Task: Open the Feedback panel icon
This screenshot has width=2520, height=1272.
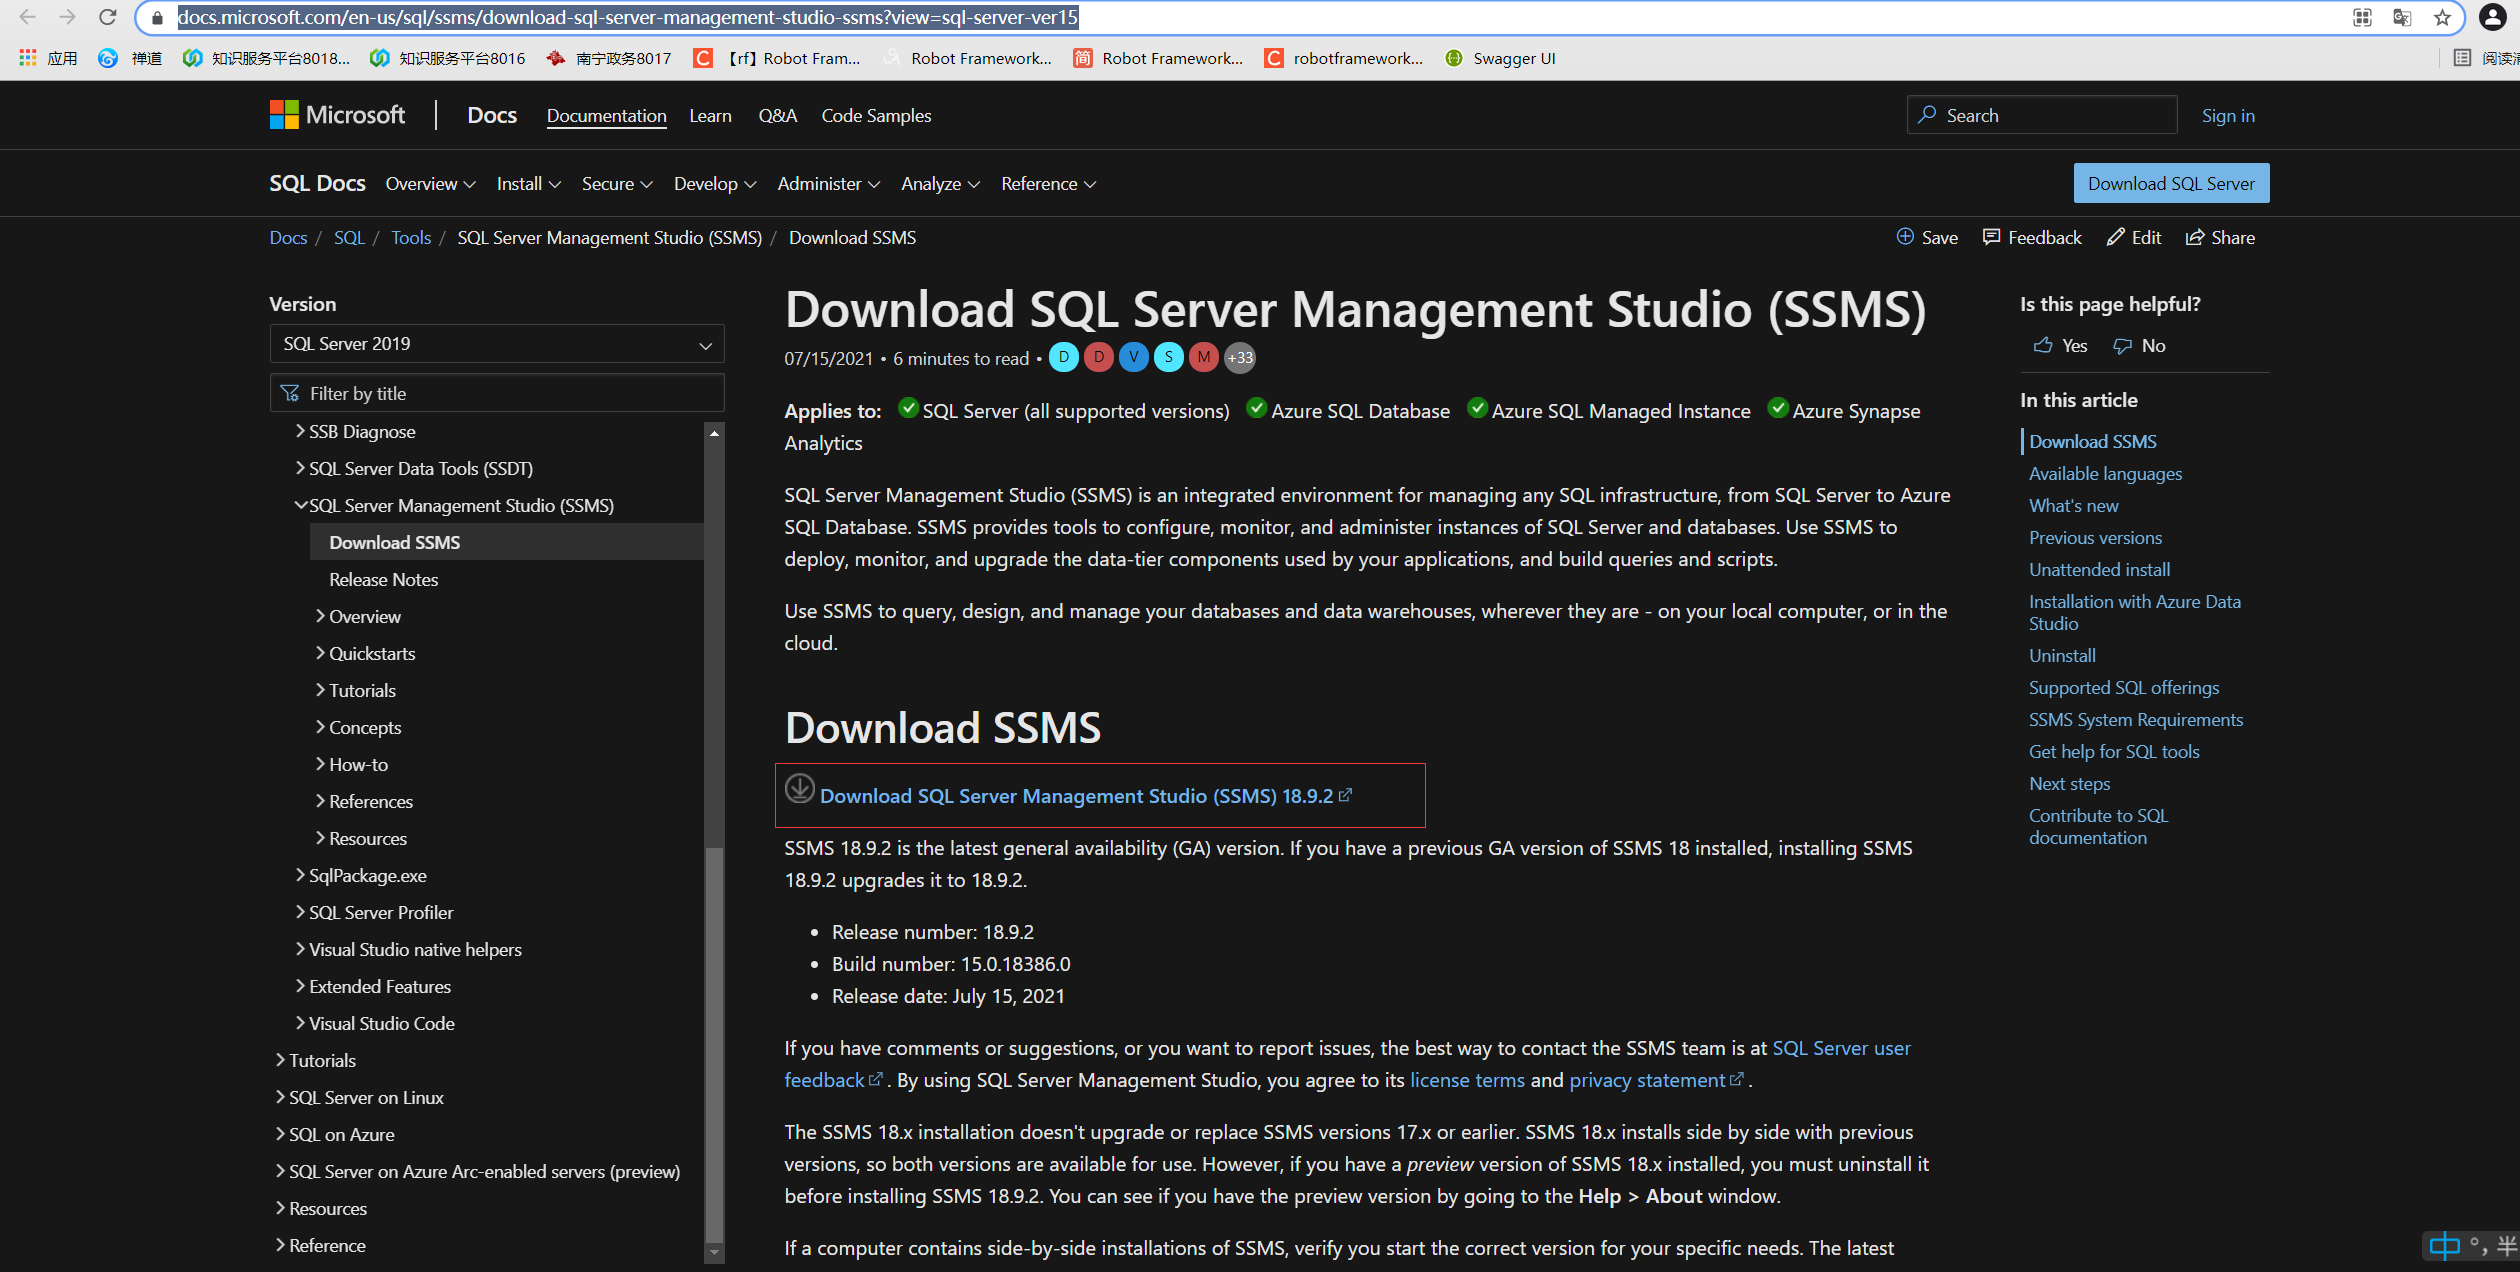Action: [x=1991, y=237]
